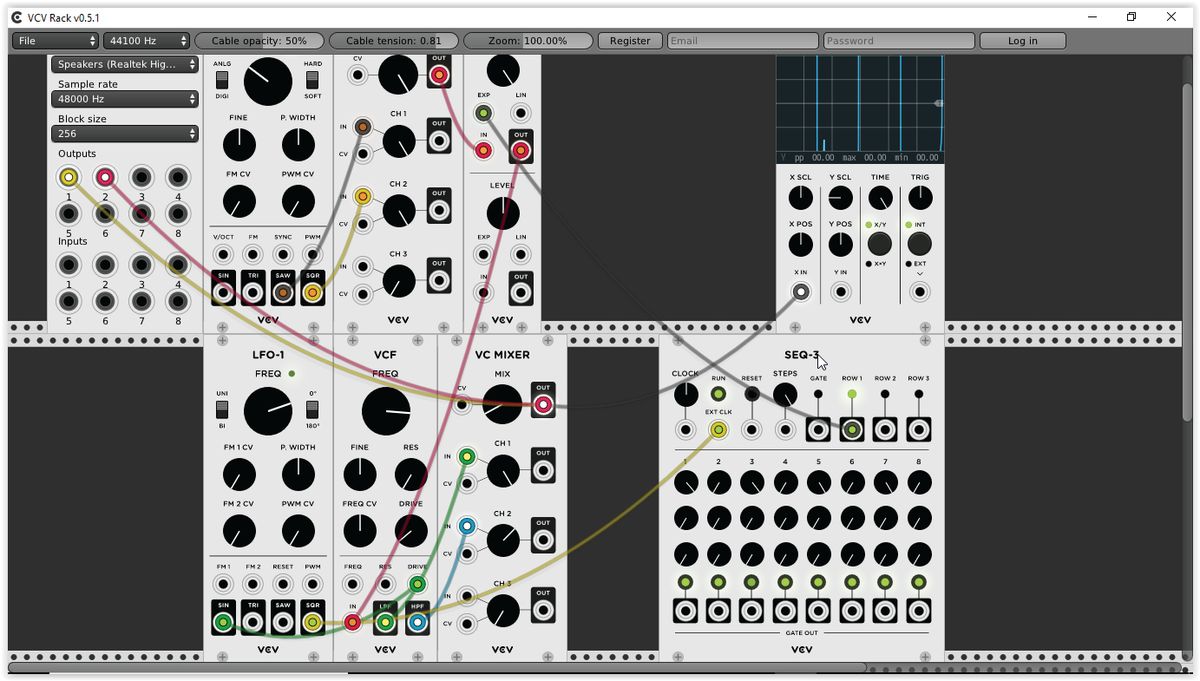Open the File menu
This screenshot has height=681, width=1200.
click(55, 40)
